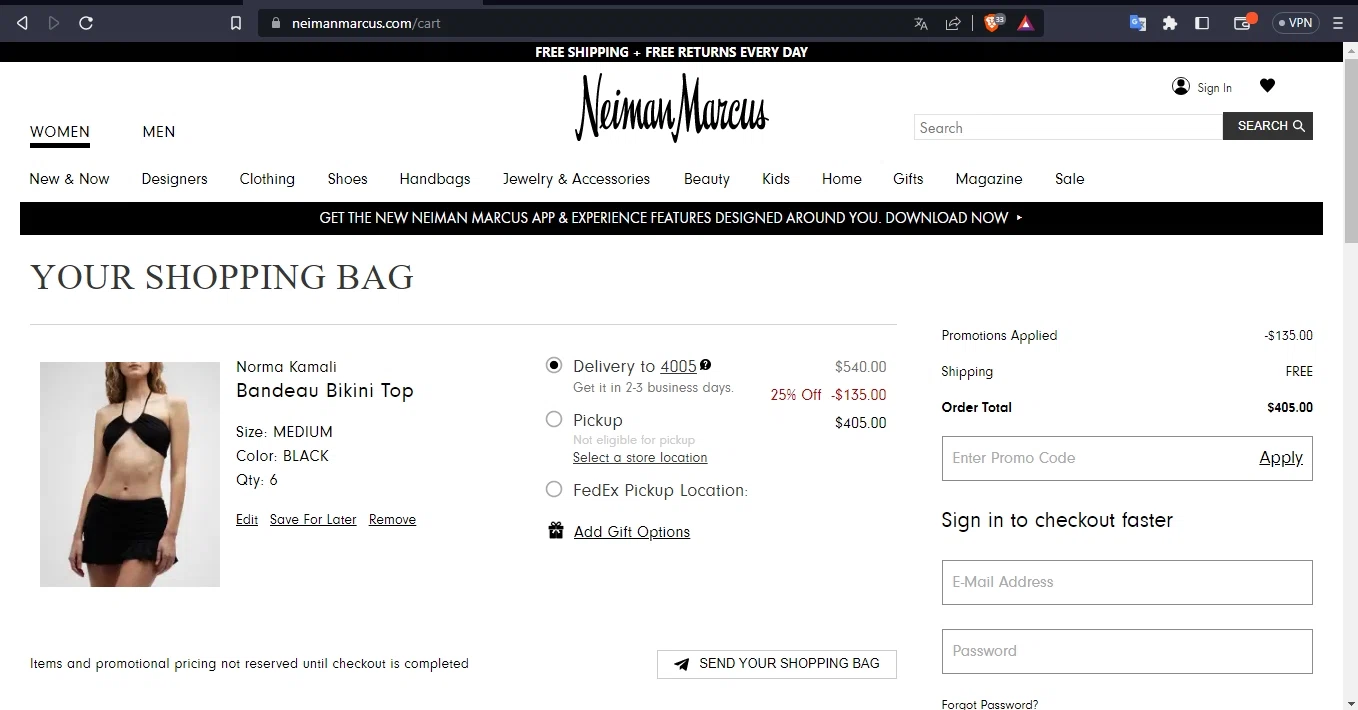Click the browser back arrow

tap(22, 23)
